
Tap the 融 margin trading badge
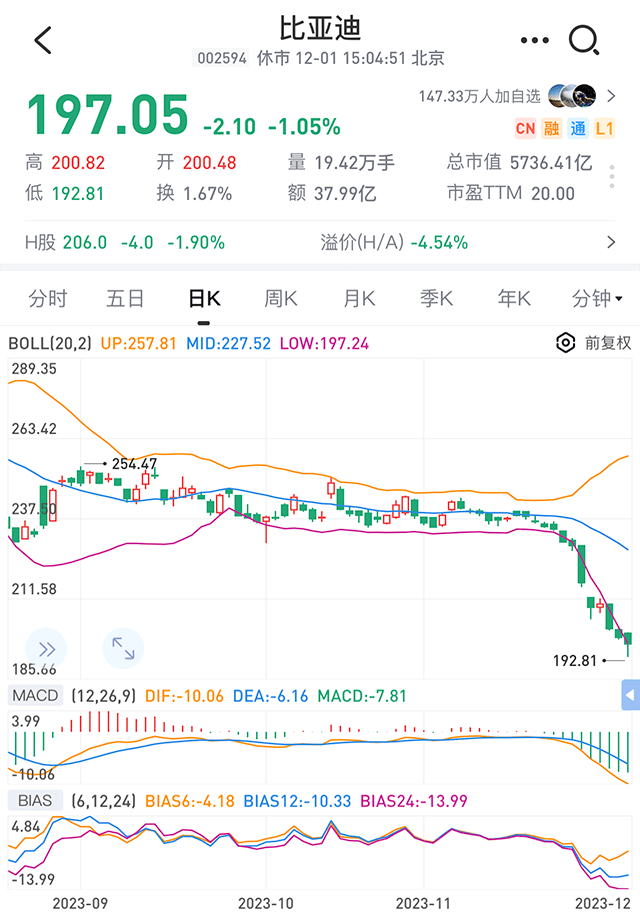click(x=552, y=128)
